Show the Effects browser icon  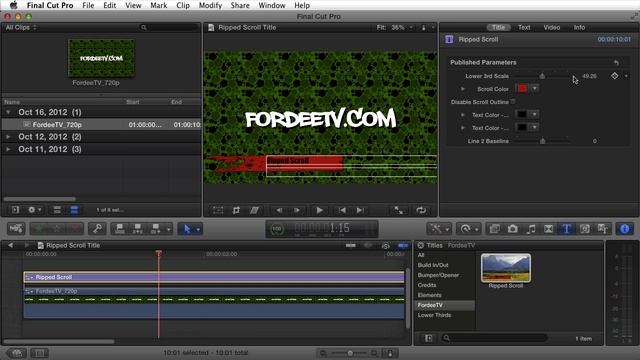click(x=494, y=229)
